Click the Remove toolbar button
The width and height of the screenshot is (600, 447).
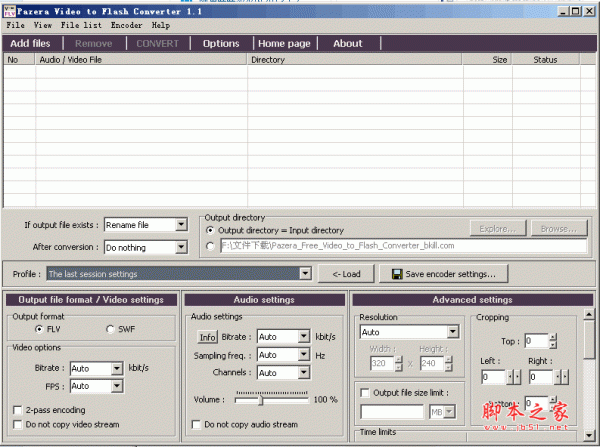(94, 43)
